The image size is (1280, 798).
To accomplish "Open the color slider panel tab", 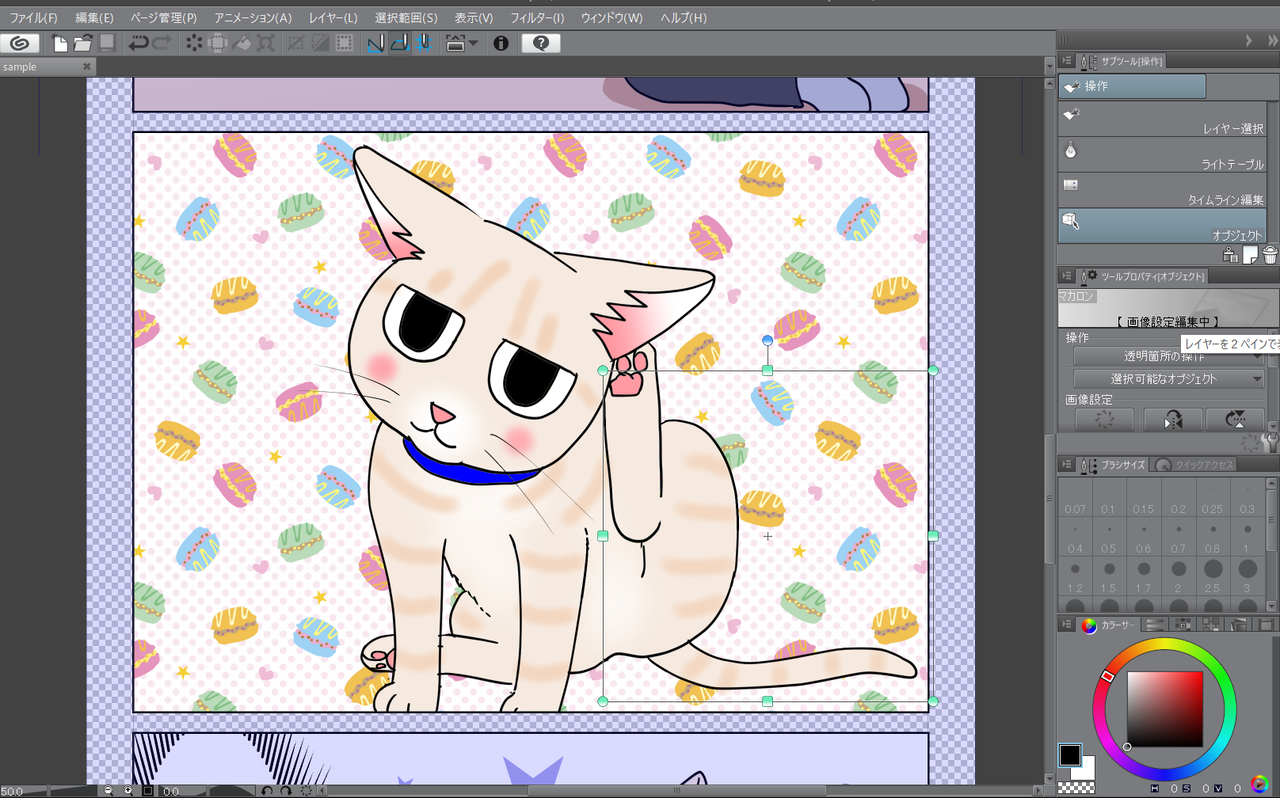I will tap(1156, 625).
